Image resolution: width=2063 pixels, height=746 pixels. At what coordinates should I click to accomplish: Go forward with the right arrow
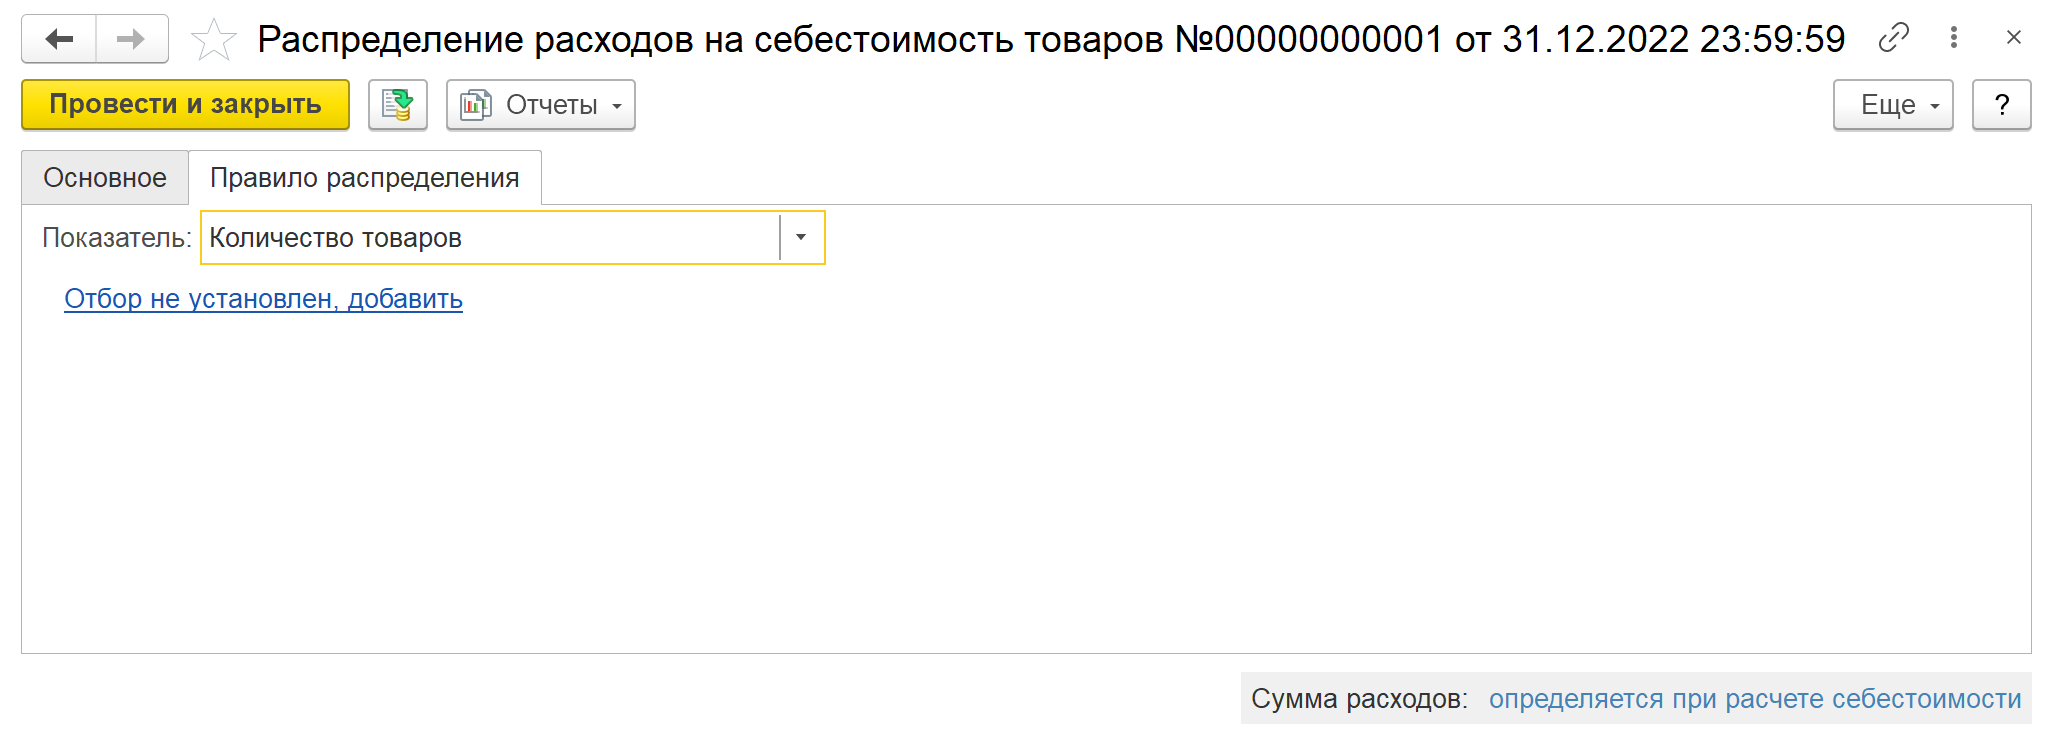pyautogui.click(x=132, y=39)
